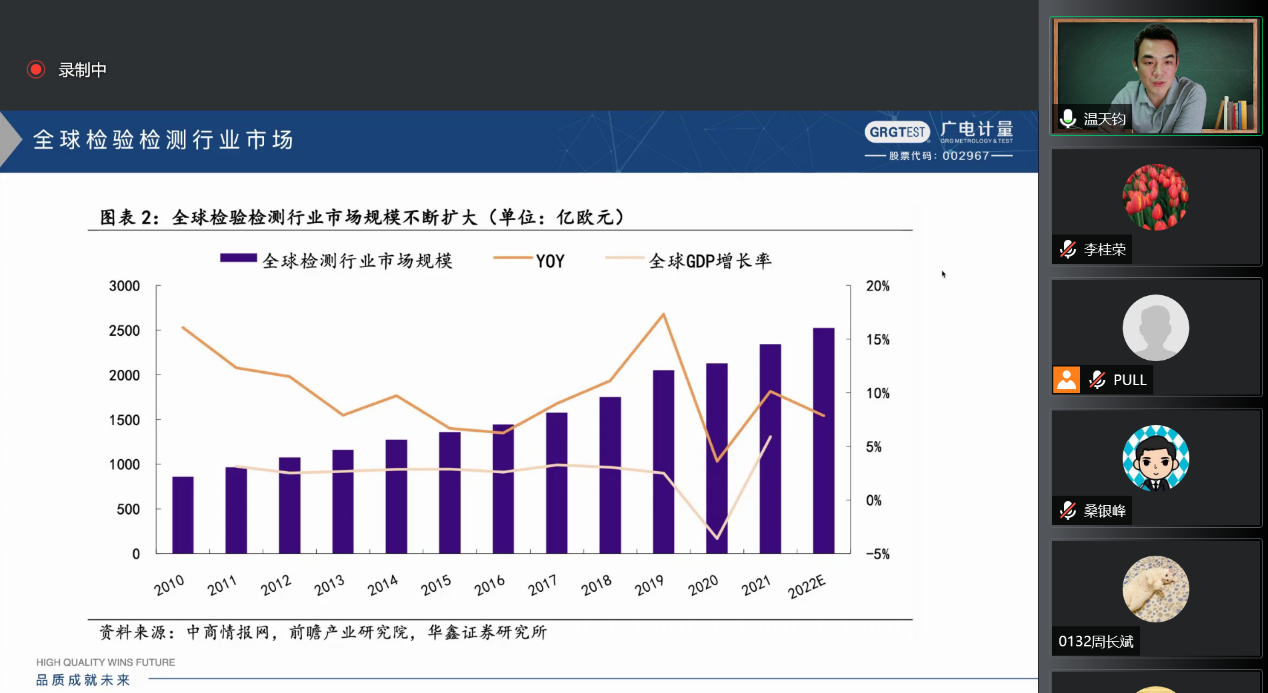Click the left axis value 2000
The height and width of the screenshot is (693, 1268).
tap(125, 375)
